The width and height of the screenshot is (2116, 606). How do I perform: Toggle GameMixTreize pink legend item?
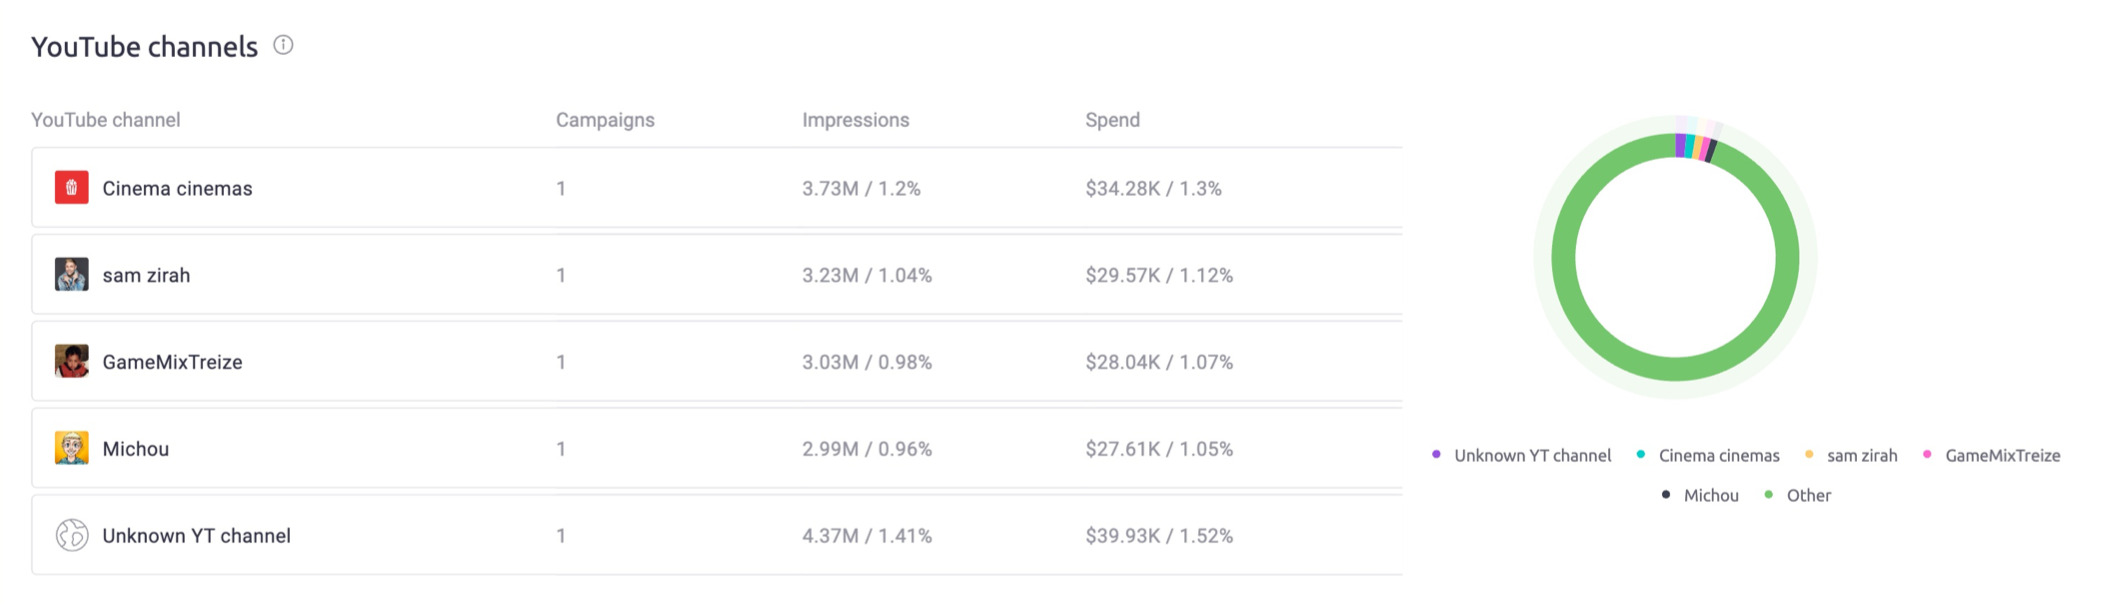[1991, 455]
